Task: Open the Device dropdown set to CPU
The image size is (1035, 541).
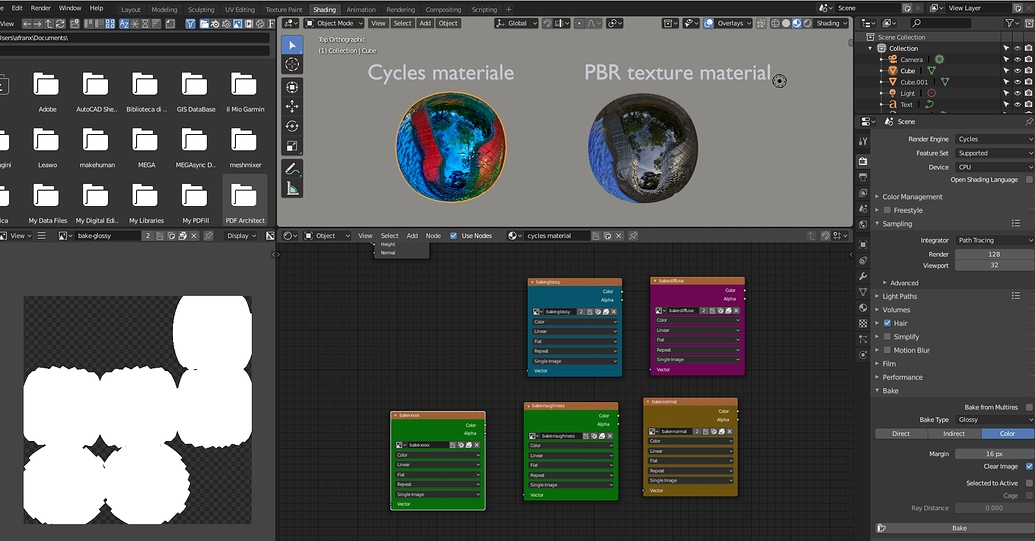Action: (x=994, y=167)
